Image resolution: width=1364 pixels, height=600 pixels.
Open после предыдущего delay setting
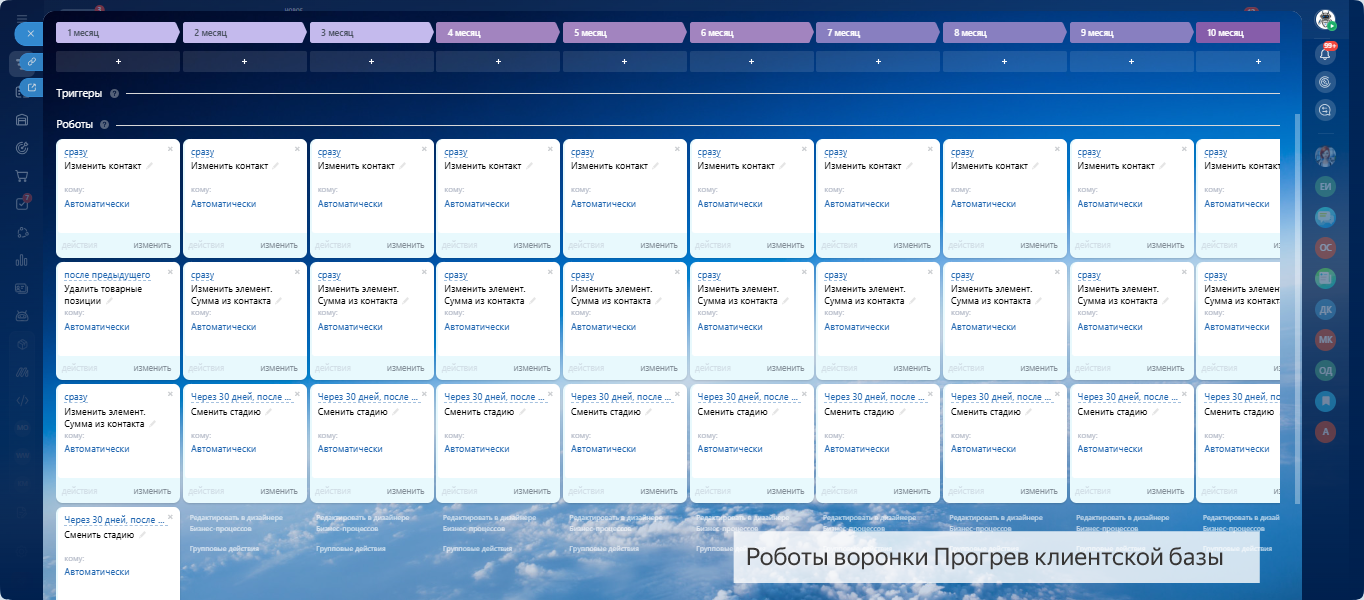point(107,275)
